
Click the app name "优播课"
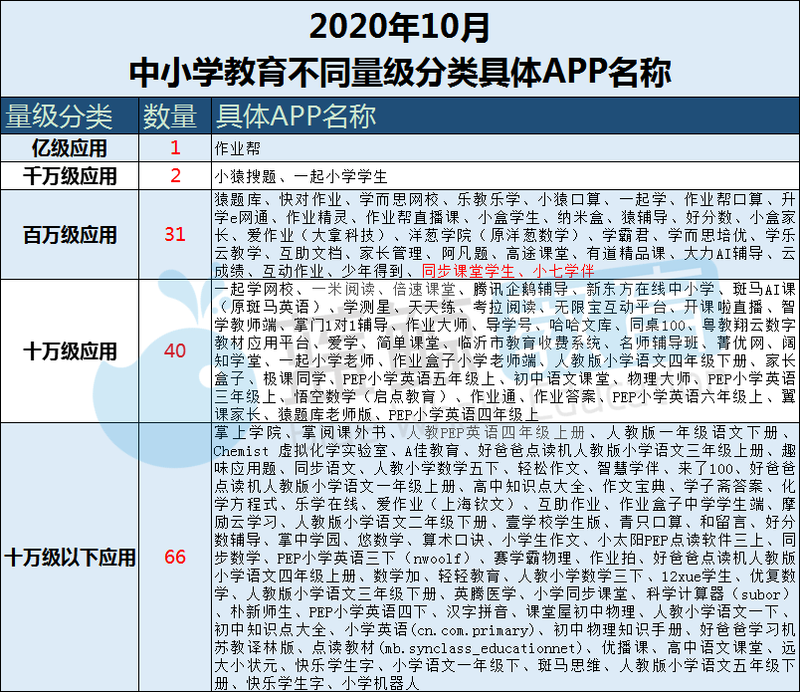[x=625, y=648]
